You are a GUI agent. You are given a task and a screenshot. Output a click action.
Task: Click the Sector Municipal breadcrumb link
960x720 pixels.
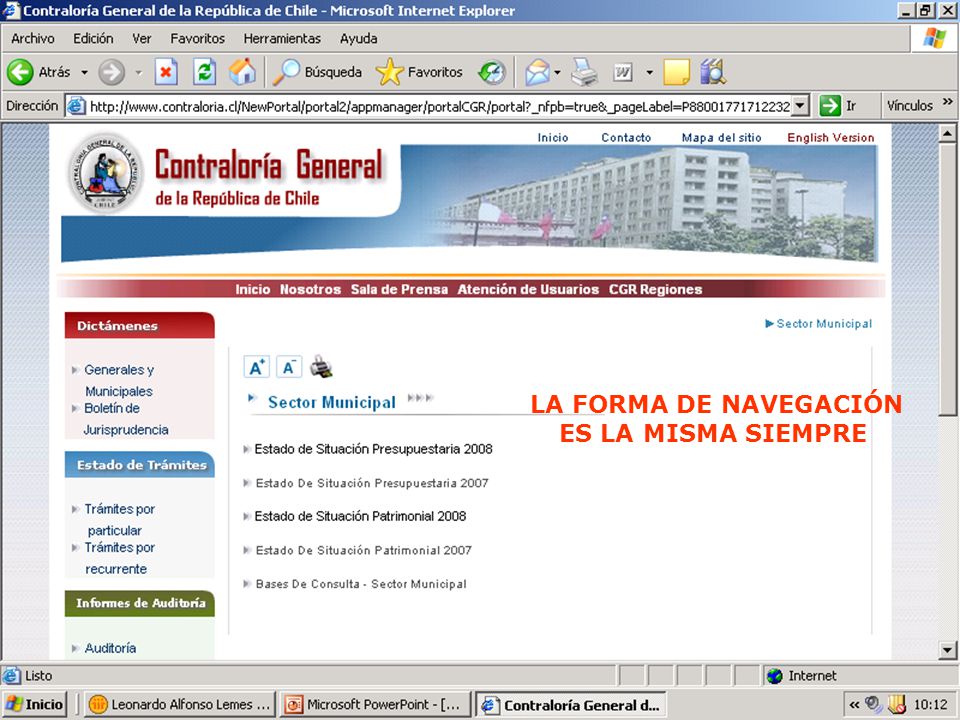(823, 323)
